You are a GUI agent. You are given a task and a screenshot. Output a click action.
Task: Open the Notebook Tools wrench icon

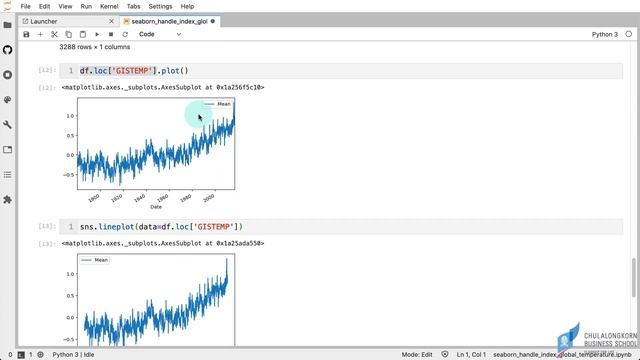[x=7, y=124]
